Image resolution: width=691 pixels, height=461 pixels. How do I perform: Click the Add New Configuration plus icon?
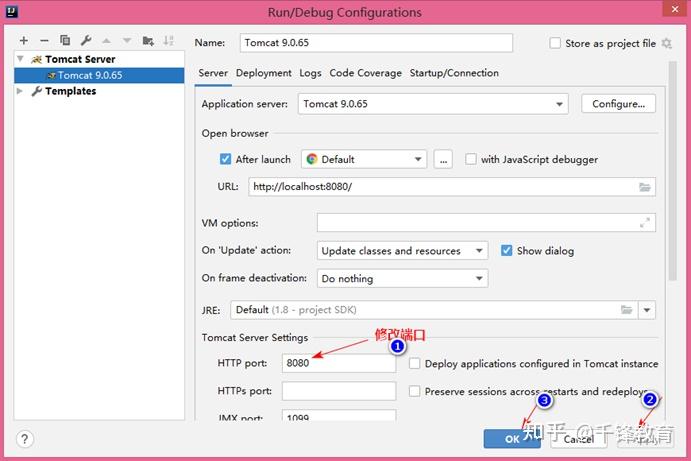tap(24, 41)
